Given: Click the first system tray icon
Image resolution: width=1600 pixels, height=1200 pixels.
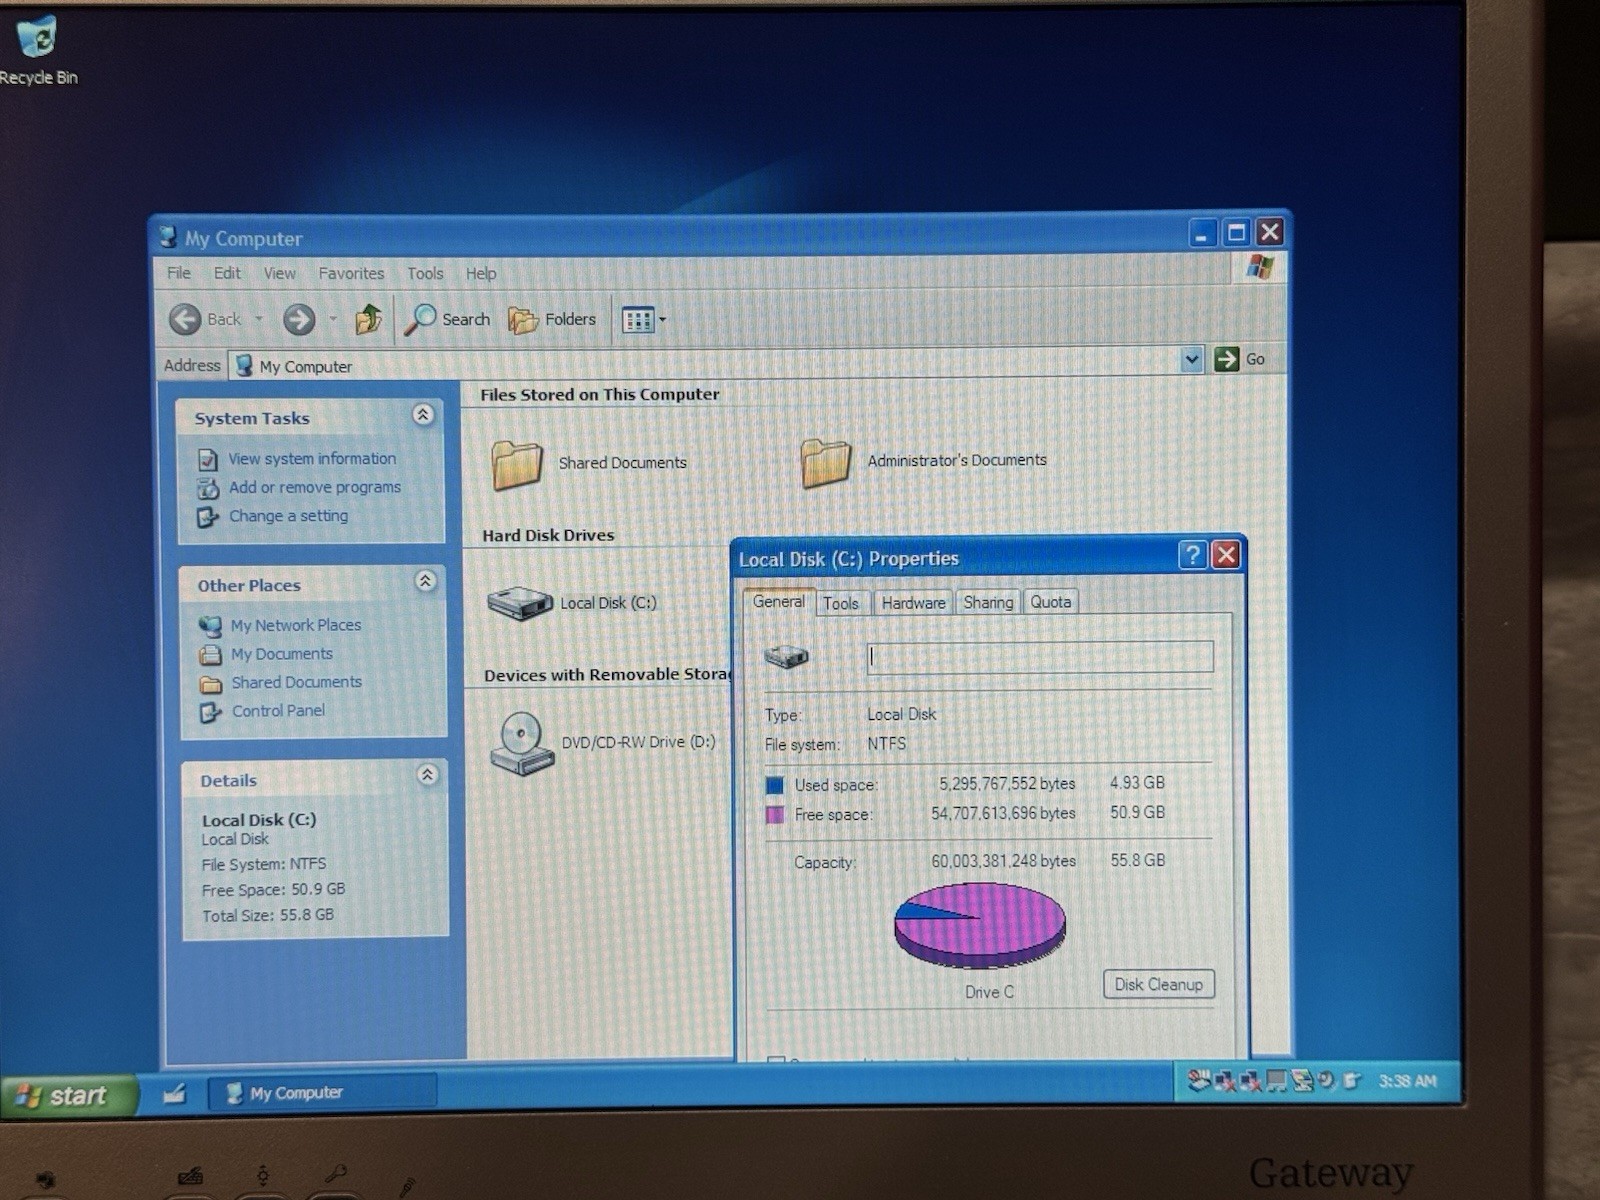Looking at the screenshot, I should pyautogui.click(x=1198, y=1081).
